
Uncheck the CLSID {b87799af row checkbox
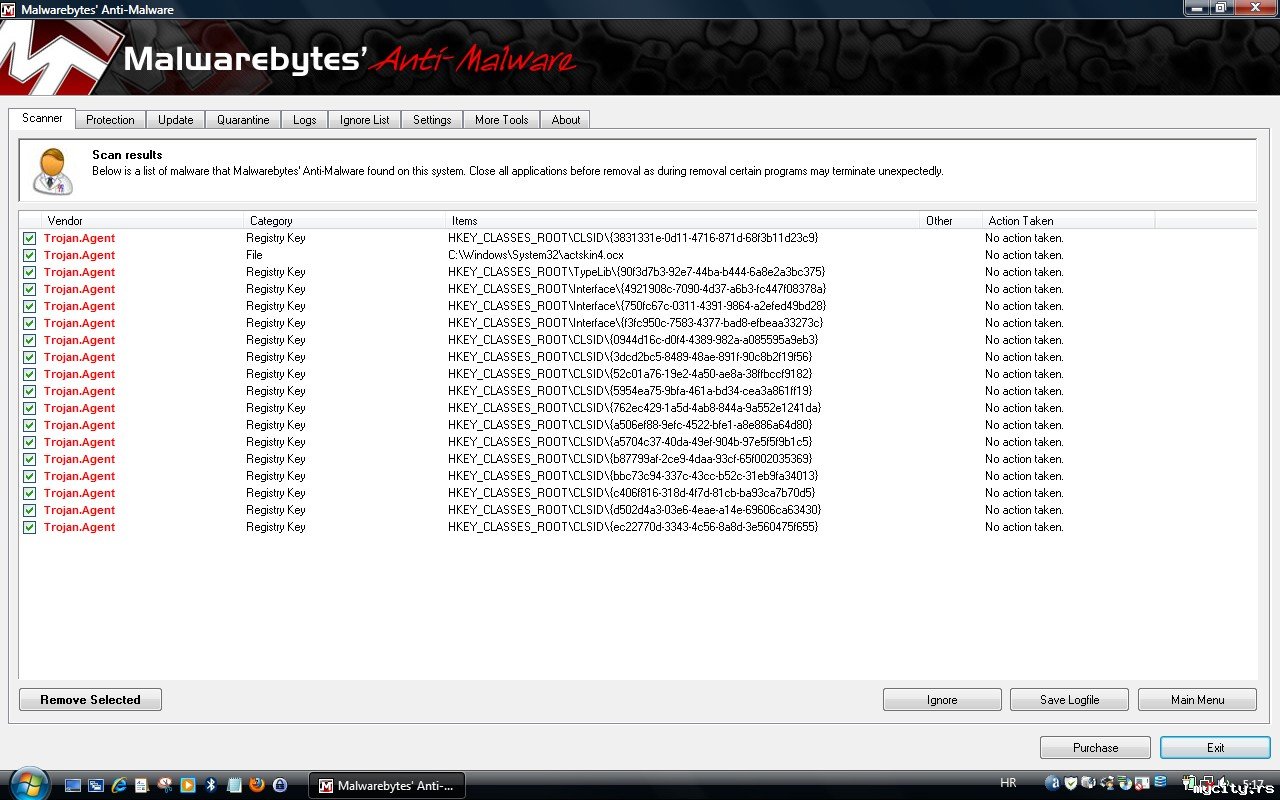30,459
